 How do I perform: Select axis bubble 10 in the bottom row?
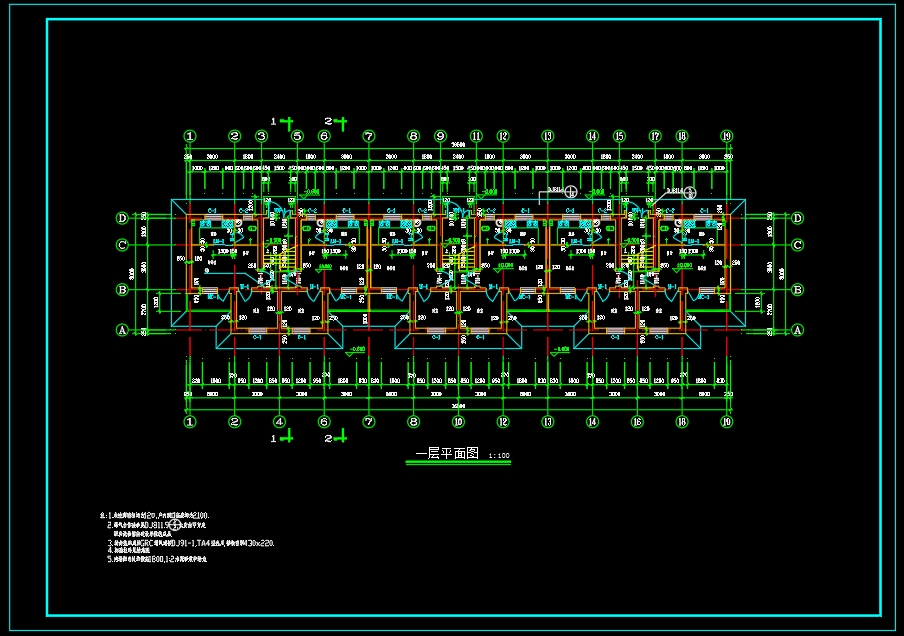[x=458, y=422]
